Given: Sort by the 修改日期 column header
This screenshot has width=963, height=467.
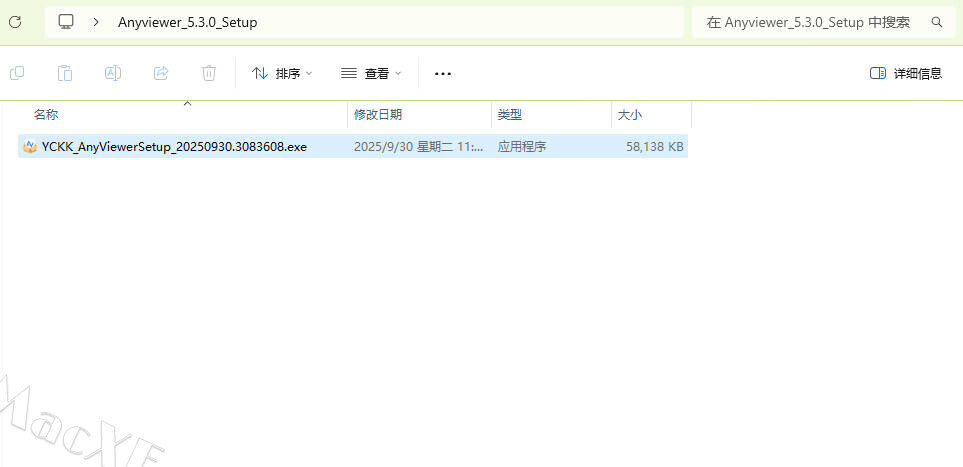Looking at the screenshot, I should tap(378, 115).
